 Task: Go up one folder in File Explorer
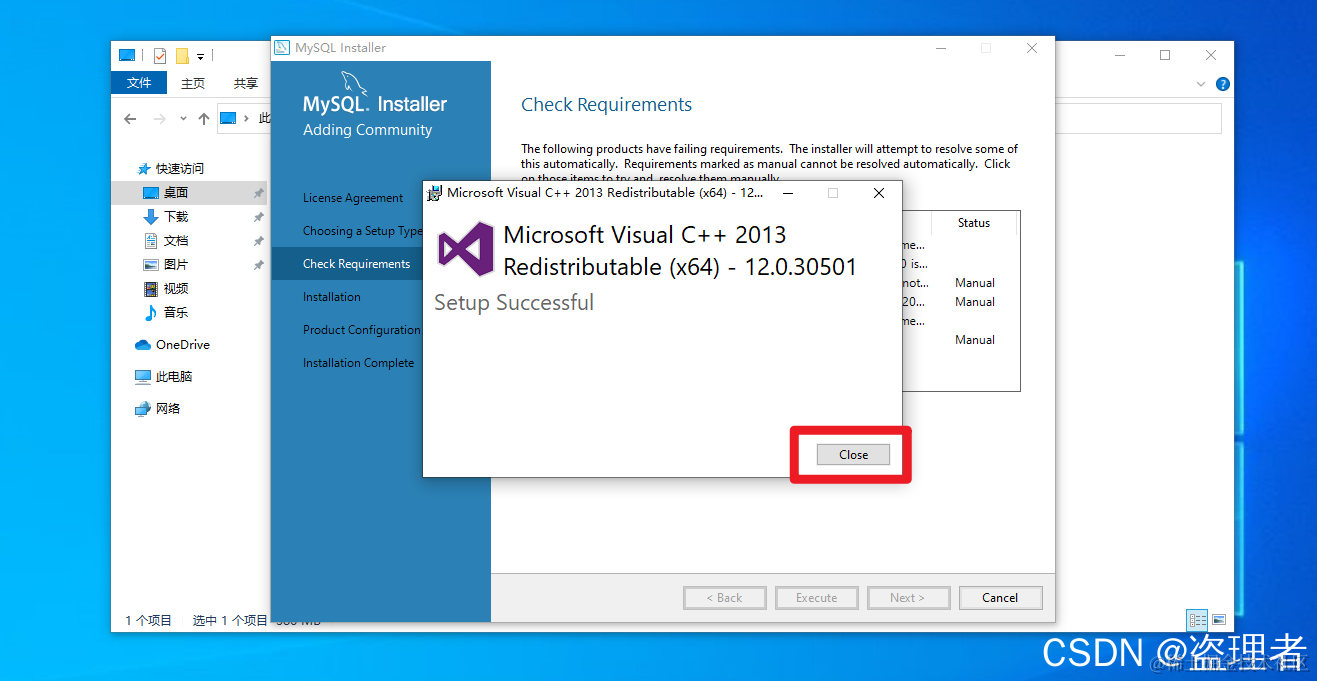[x=204, y=118]
